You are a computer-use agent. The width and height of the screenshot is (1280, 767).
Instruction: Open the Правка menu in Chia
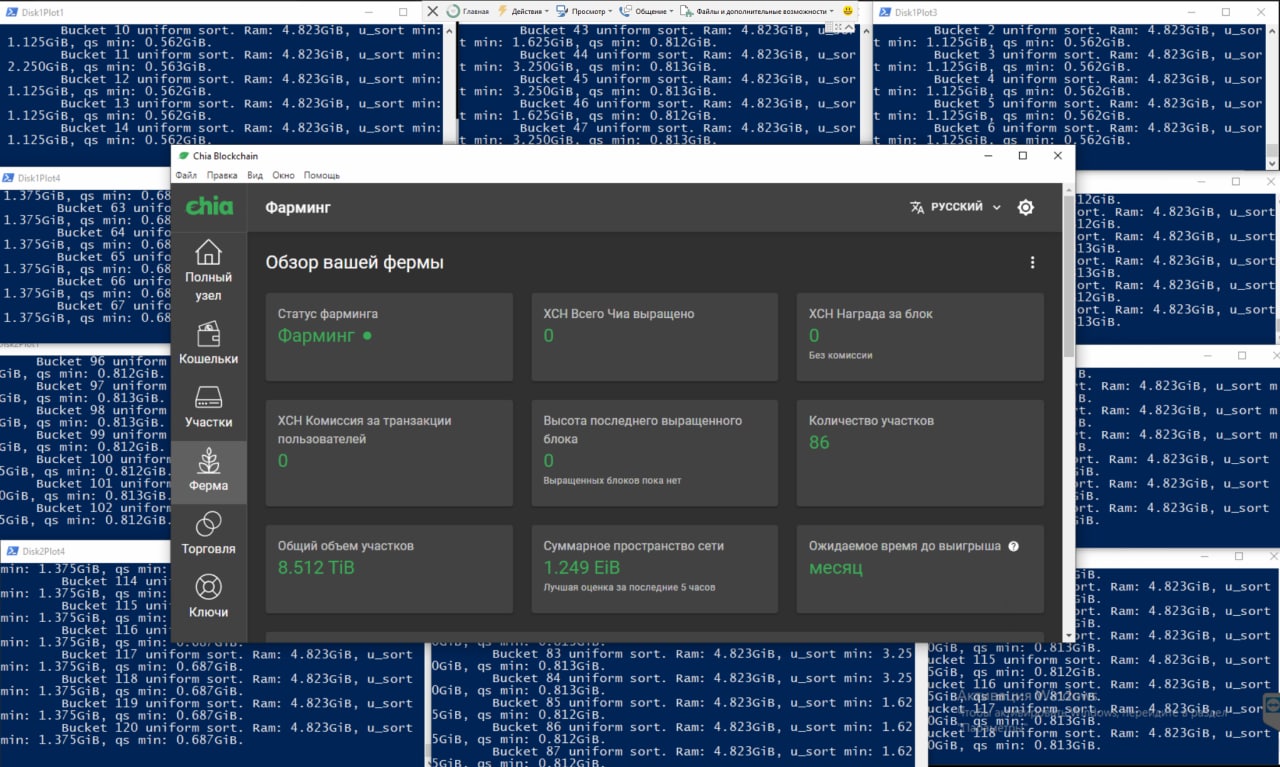[222, 175]
